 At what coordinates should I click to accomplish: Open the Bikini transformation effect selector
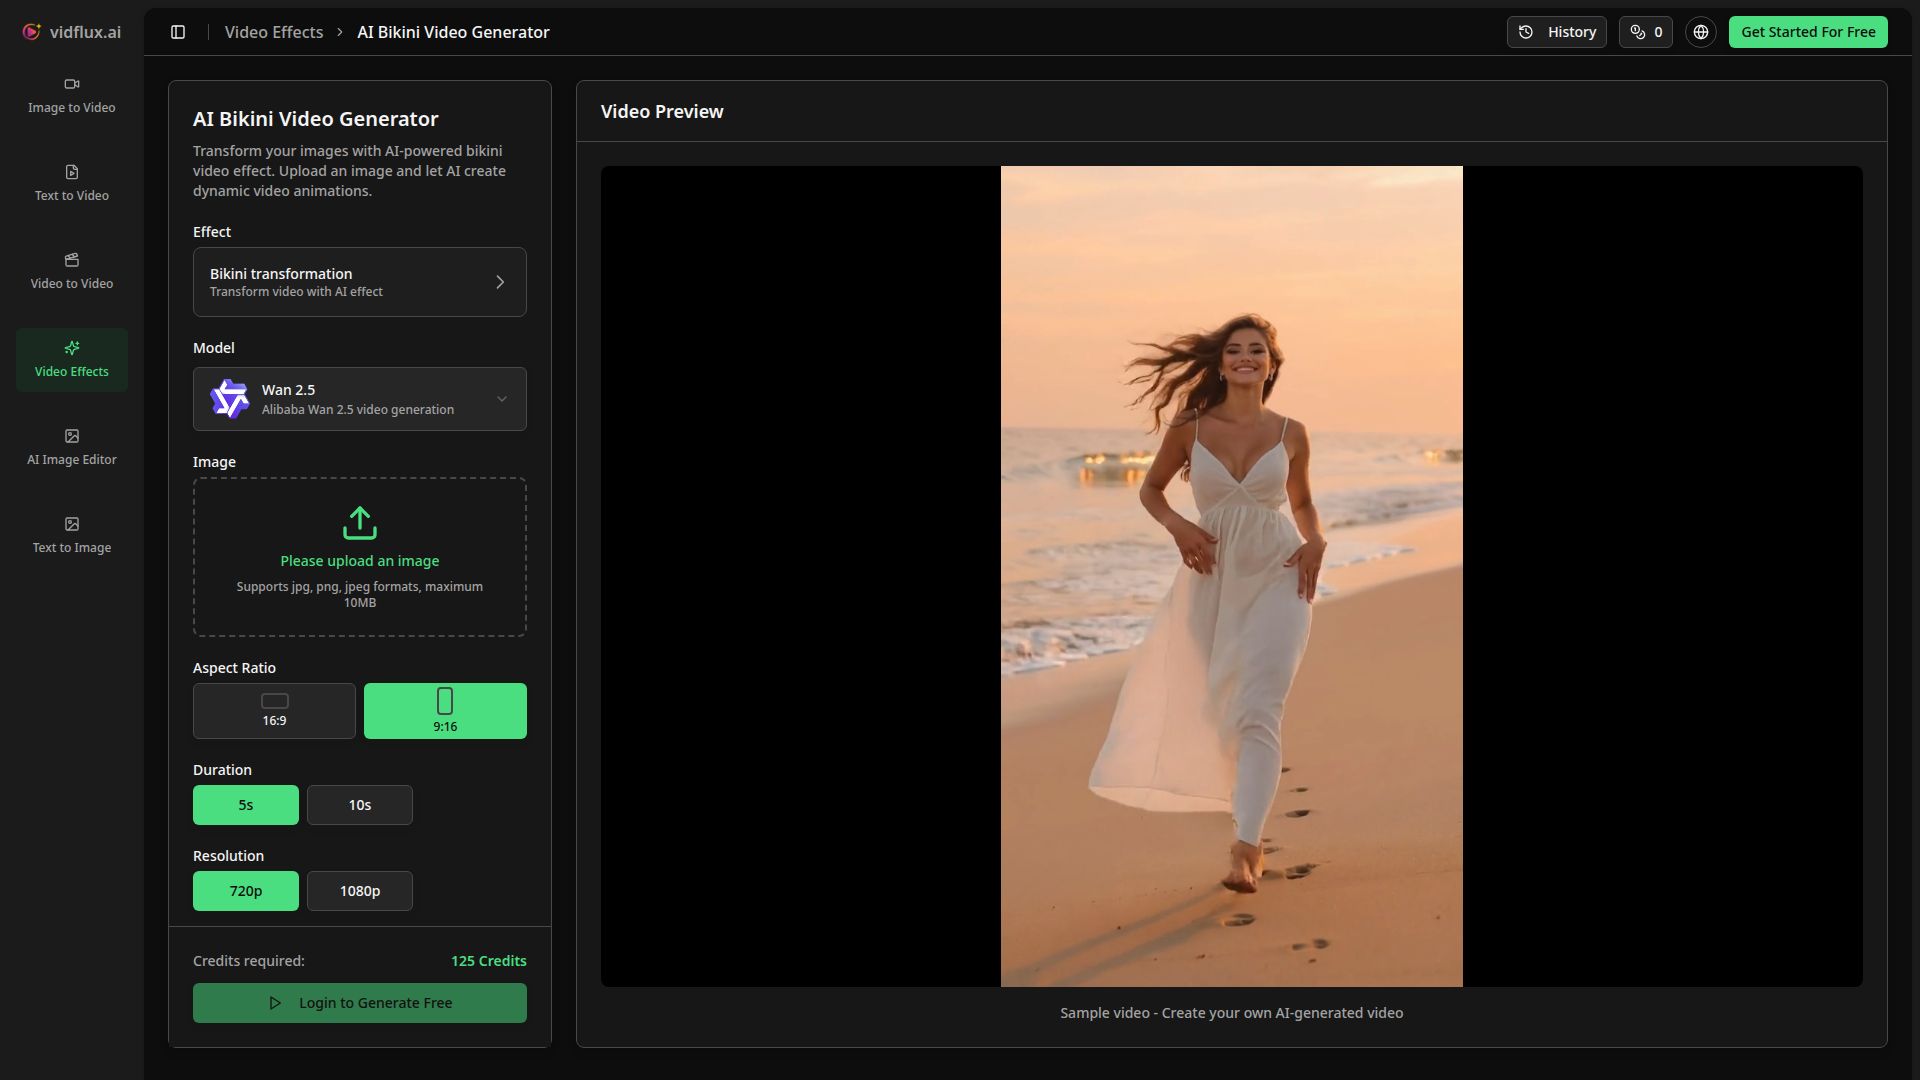pos(360,282)
